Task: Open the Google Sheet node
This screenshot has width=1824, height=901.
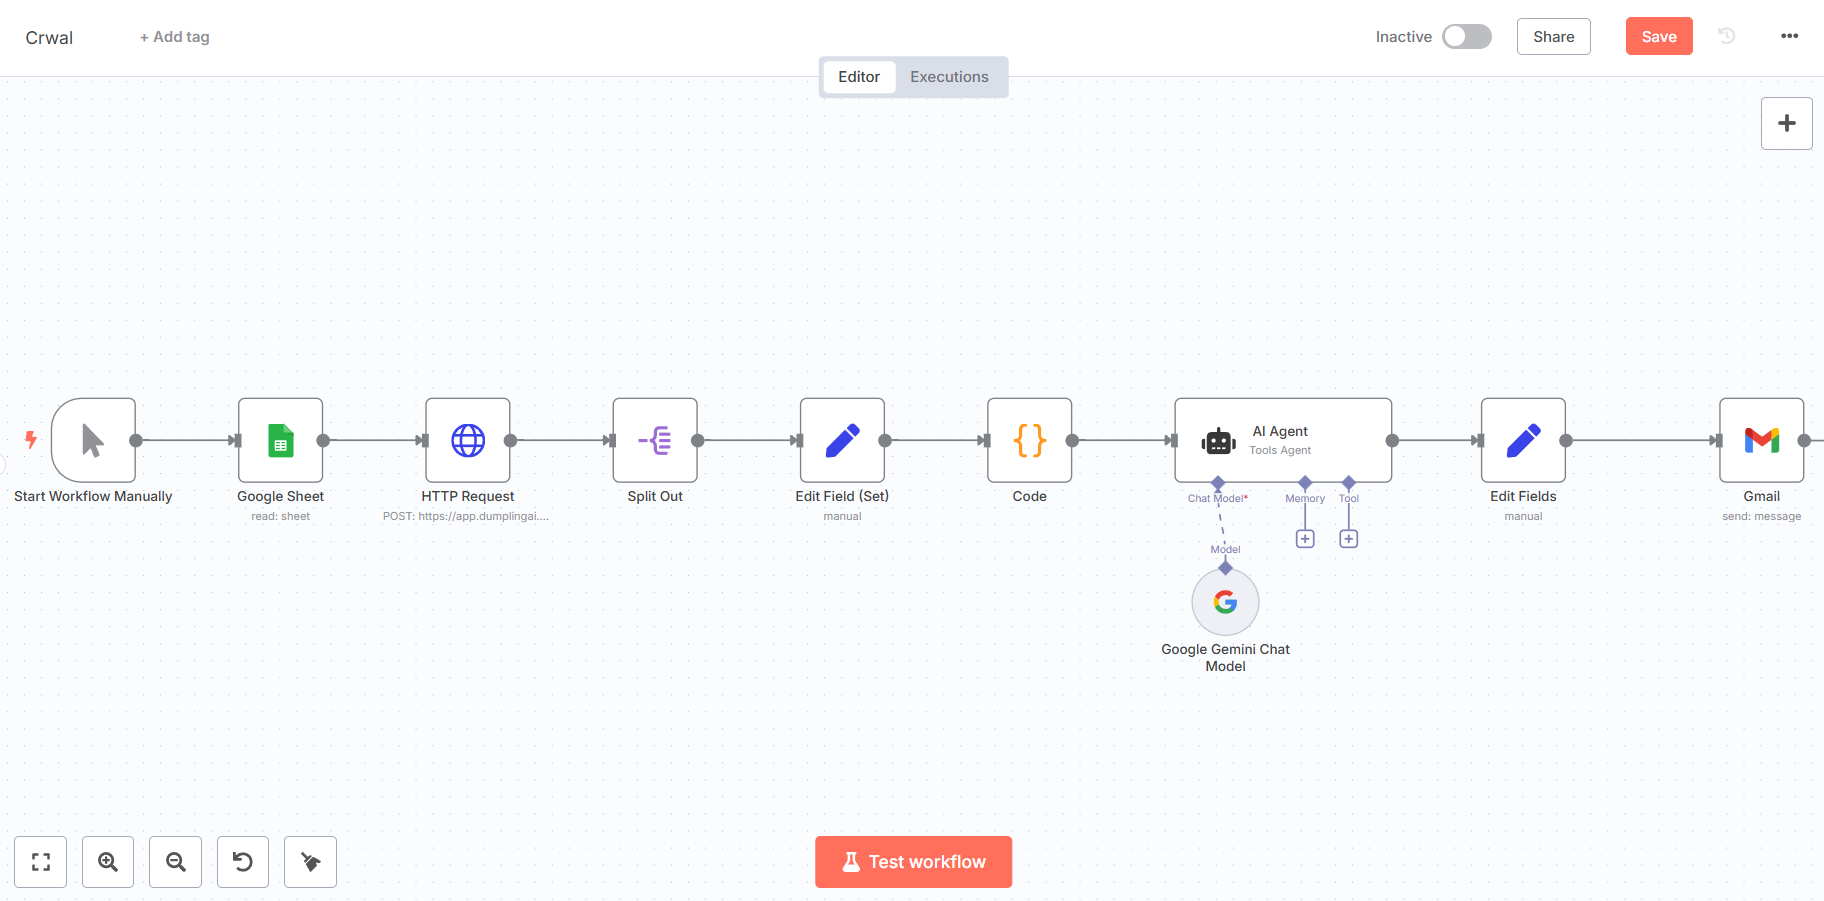Action: [x=281, y=440]
